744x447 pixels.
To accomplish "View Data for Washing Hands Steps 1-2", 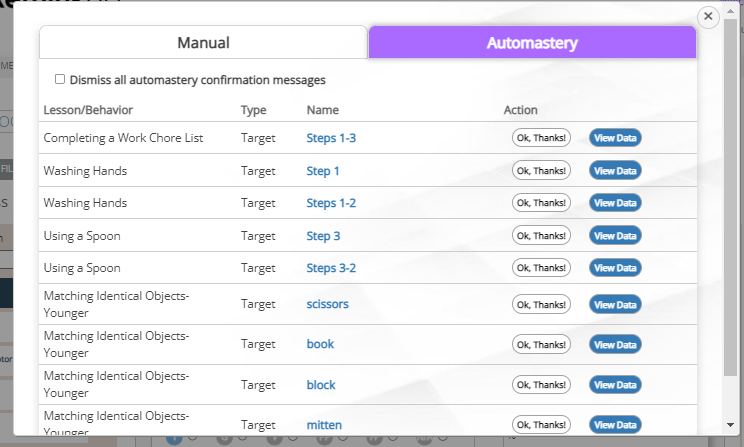I will pyautogui.click(x=615, y=203).
